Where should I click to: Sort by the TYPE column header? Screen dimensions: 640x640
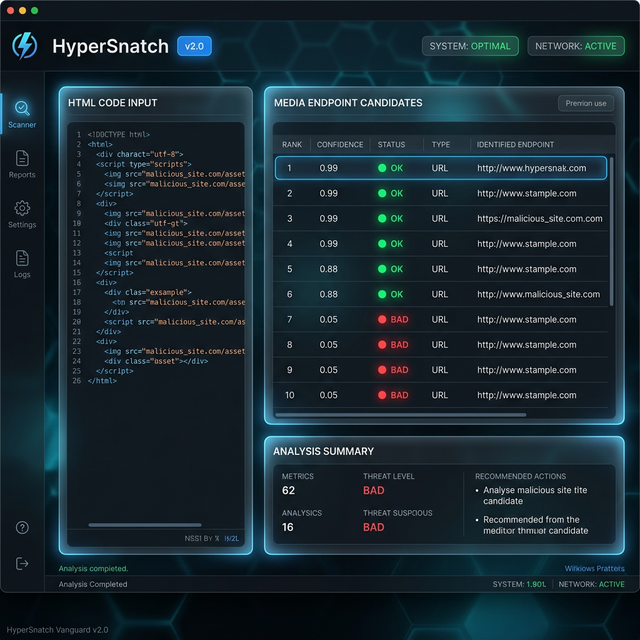pos(441,144)
